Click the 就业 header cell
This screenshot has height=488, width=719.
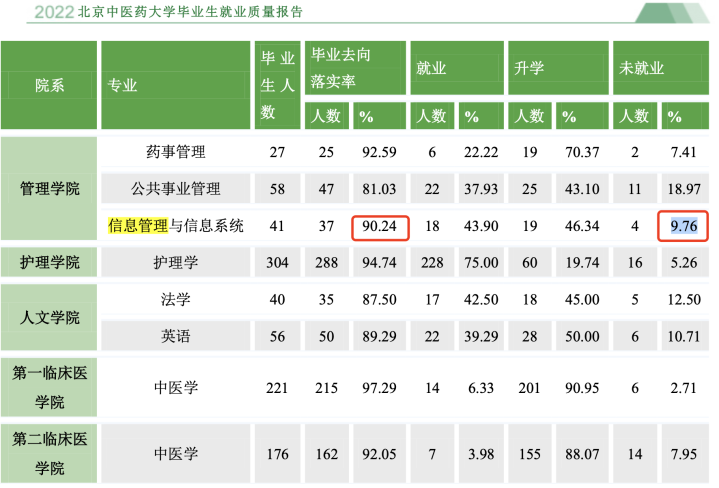[x=457, y=68]
